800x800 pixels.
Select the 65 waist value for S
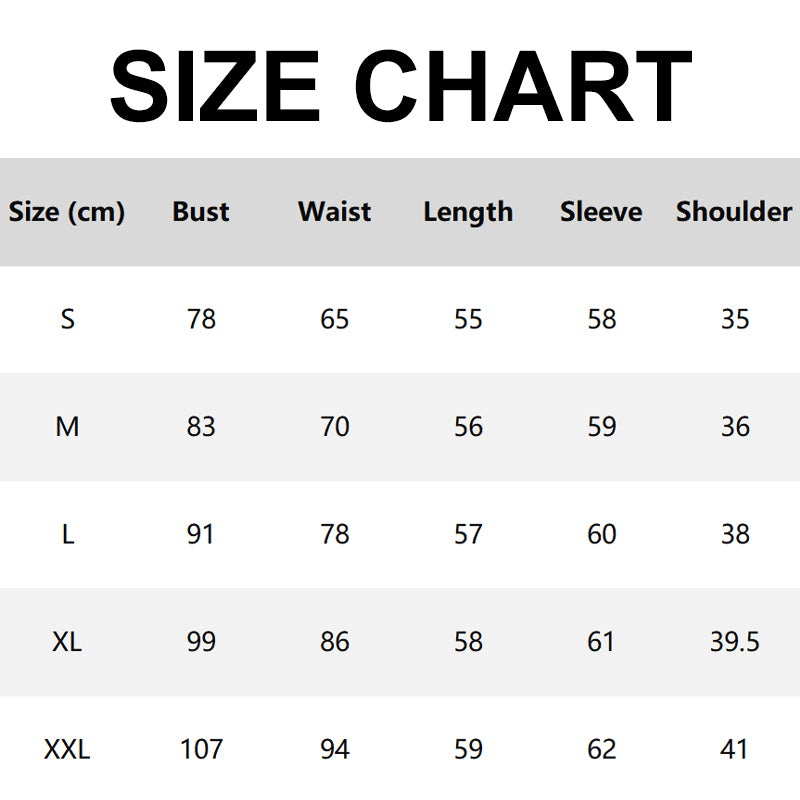[x=335, y=320]
